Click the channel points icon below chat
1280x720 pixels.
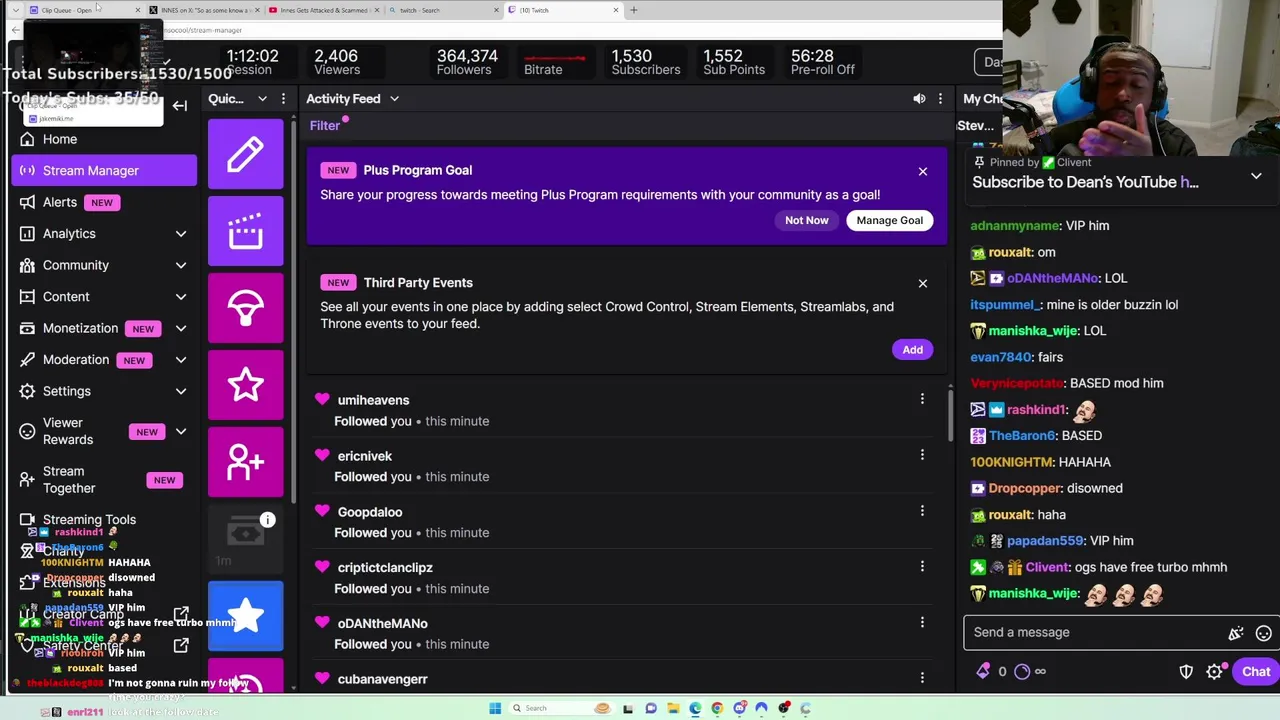coord(1022,672)
